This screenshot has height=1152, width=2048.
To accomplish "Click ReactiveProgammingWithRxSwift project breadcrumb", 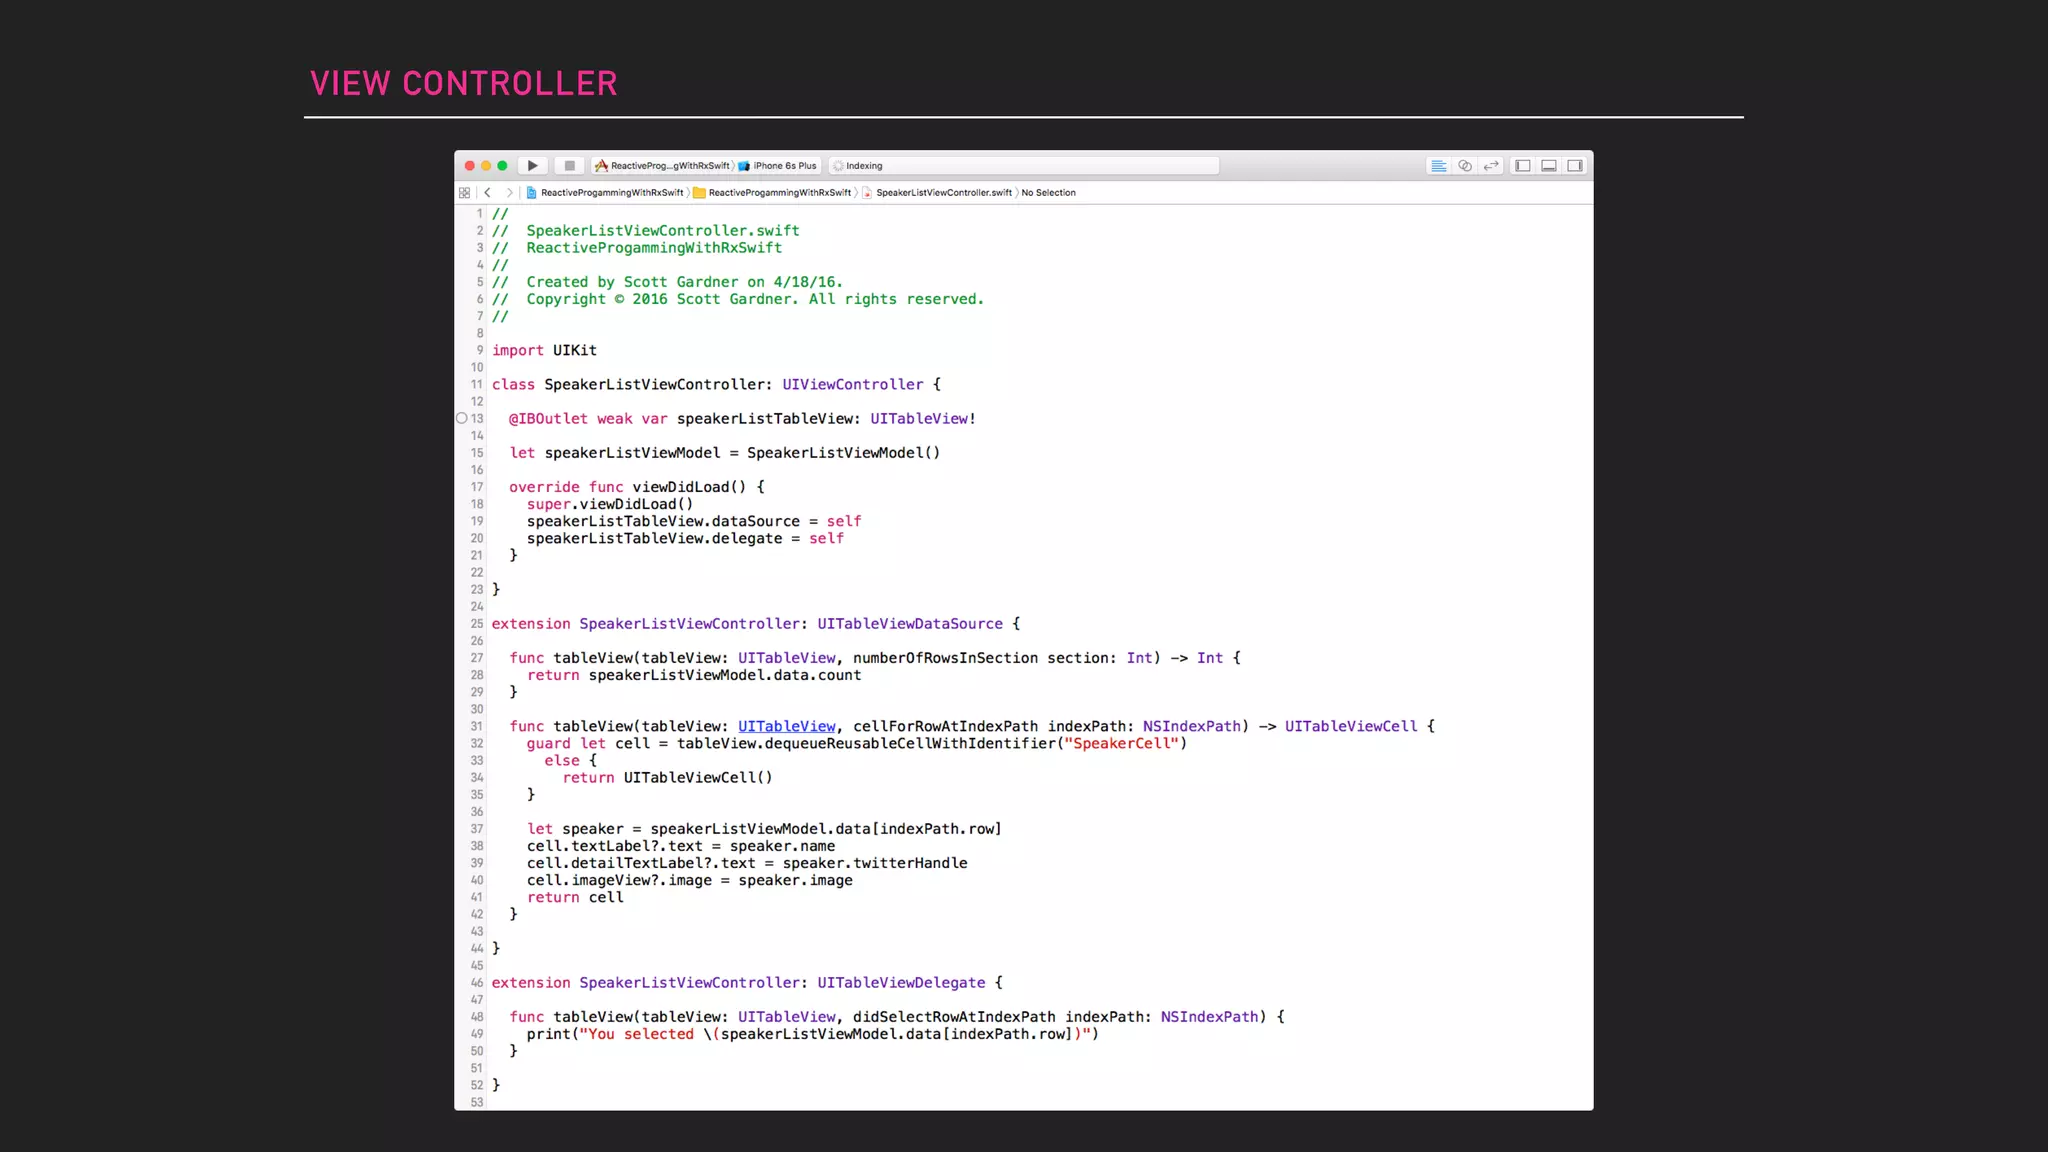I will [611, 193].
